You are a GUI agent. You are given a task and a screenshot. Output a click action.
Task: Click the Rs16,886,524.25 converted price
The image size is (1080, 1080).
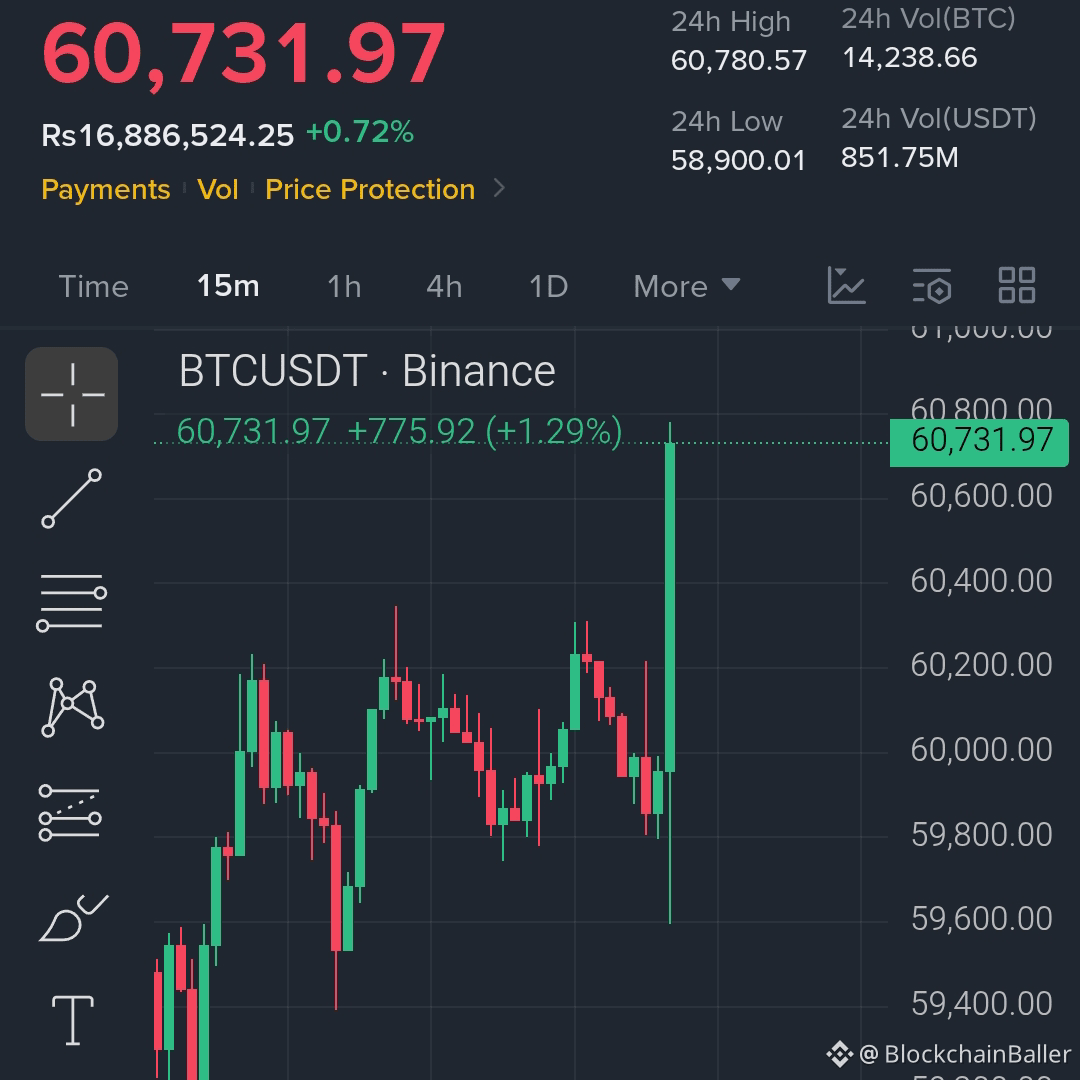pos(167,135)
